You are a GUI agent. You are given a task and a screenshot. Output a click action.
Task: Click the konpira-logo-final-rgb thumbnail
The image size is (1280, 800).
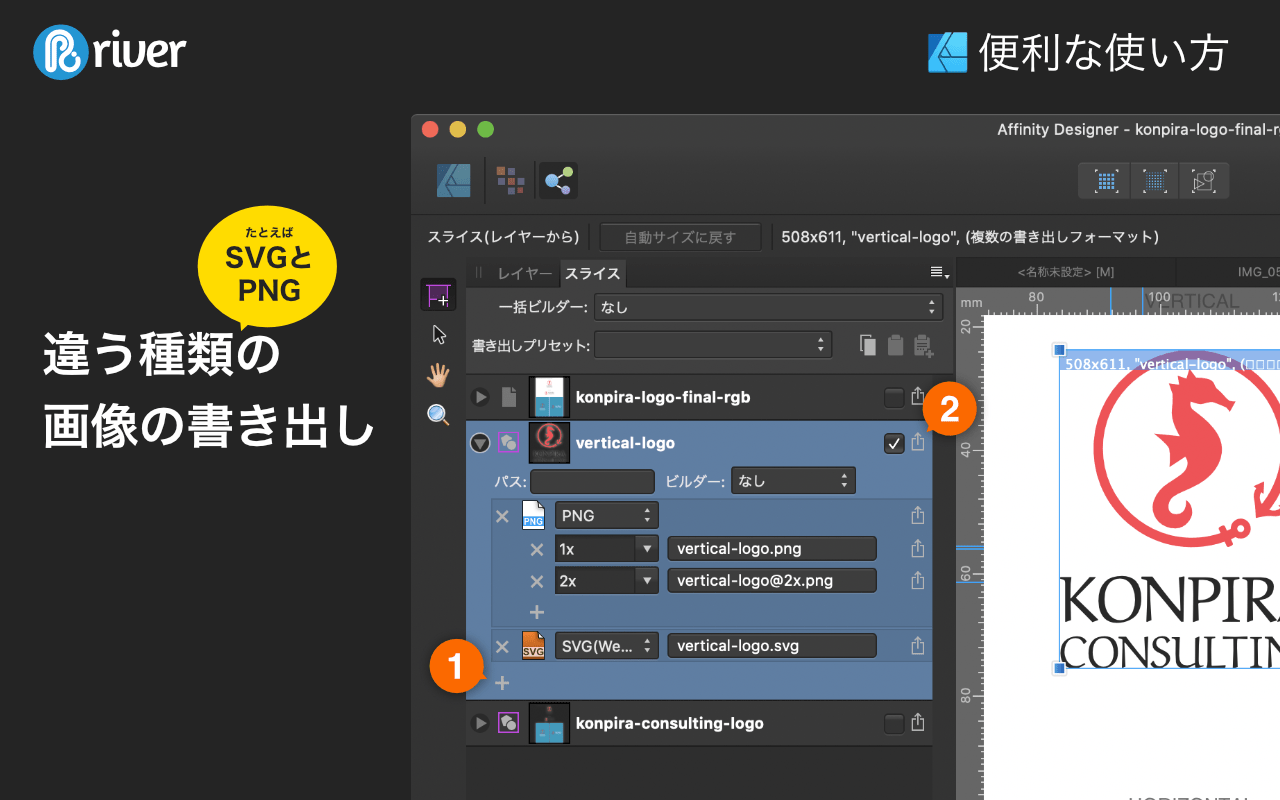click(549, 397)
